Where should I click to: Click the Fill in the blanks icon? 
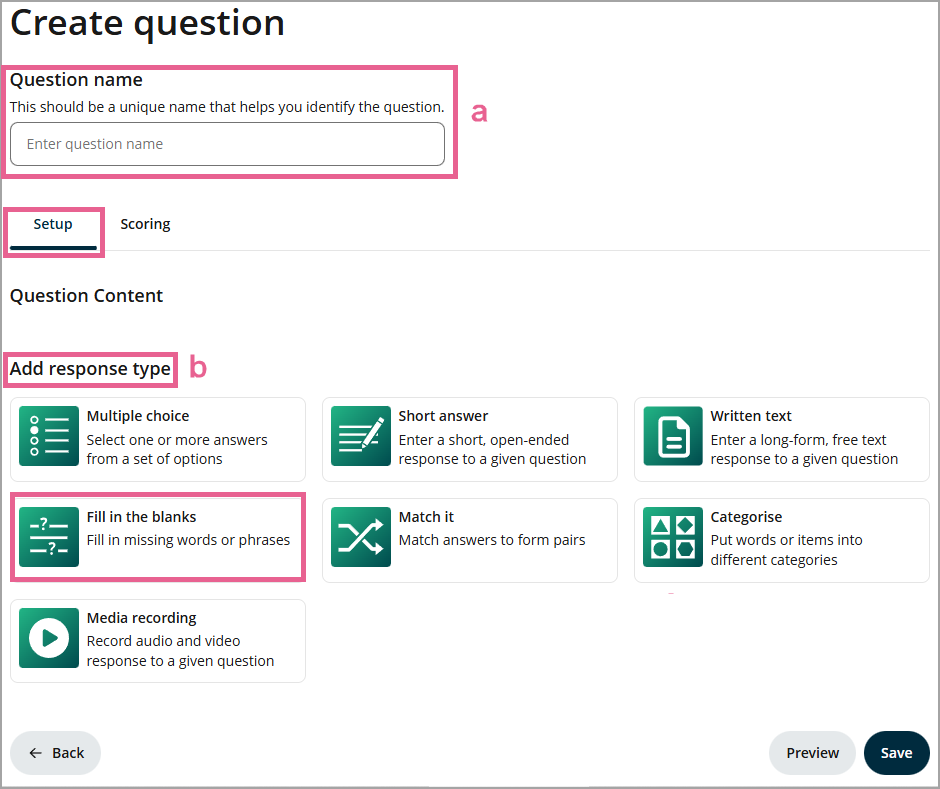tap(49, 538)
